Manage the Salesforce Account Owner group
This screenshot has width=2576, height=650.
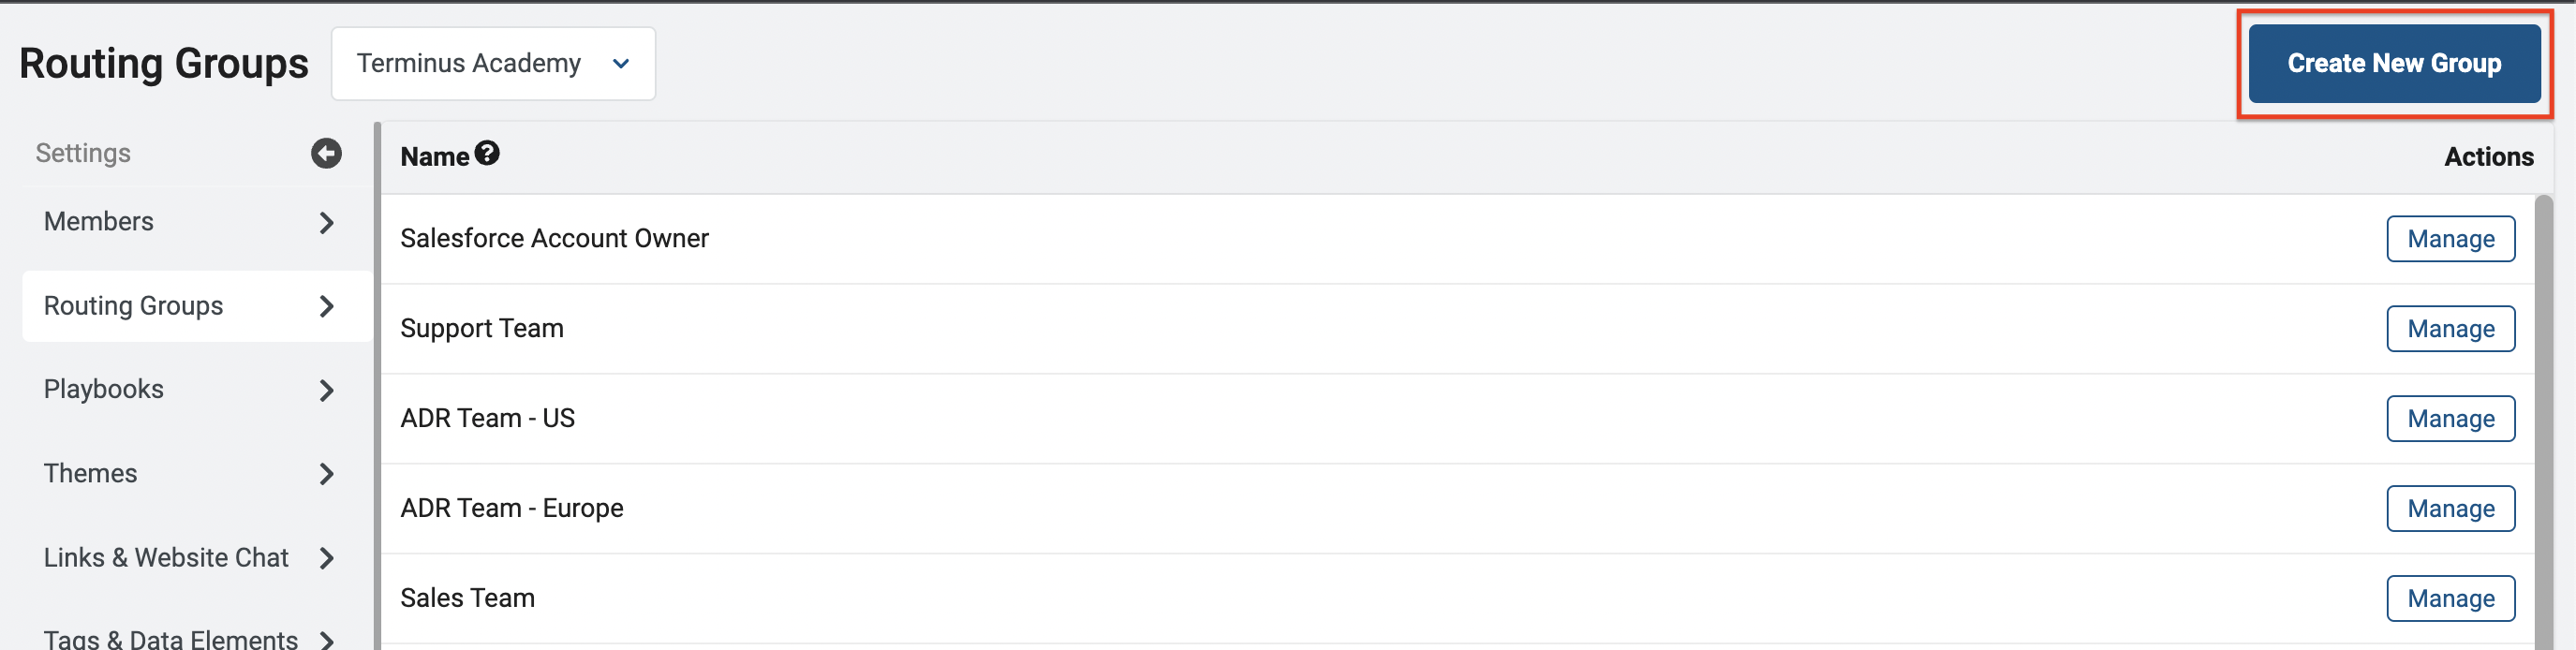point(2450,239)
